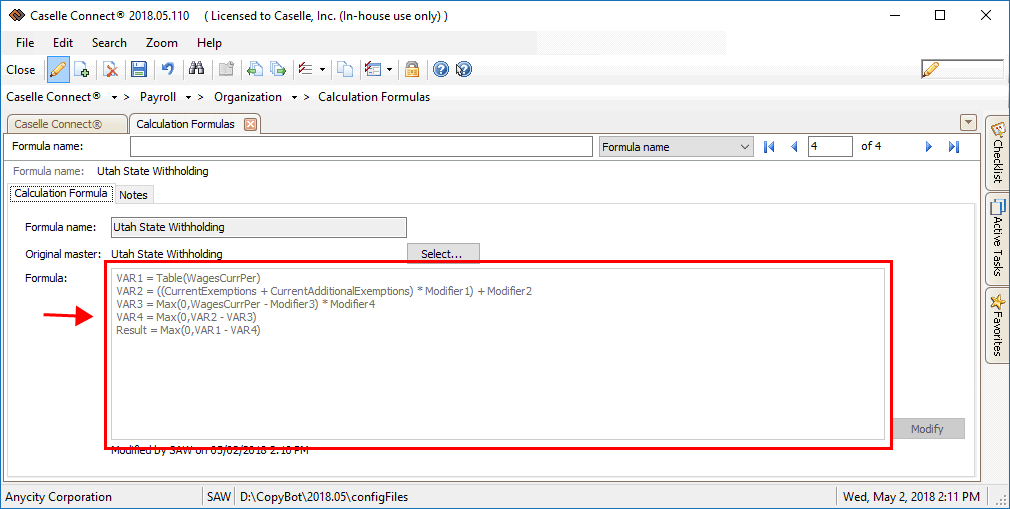Open the Edit menu
The height and width of the screenshot is (509, 1010).
pyautogui.click(x=62, y=43)
